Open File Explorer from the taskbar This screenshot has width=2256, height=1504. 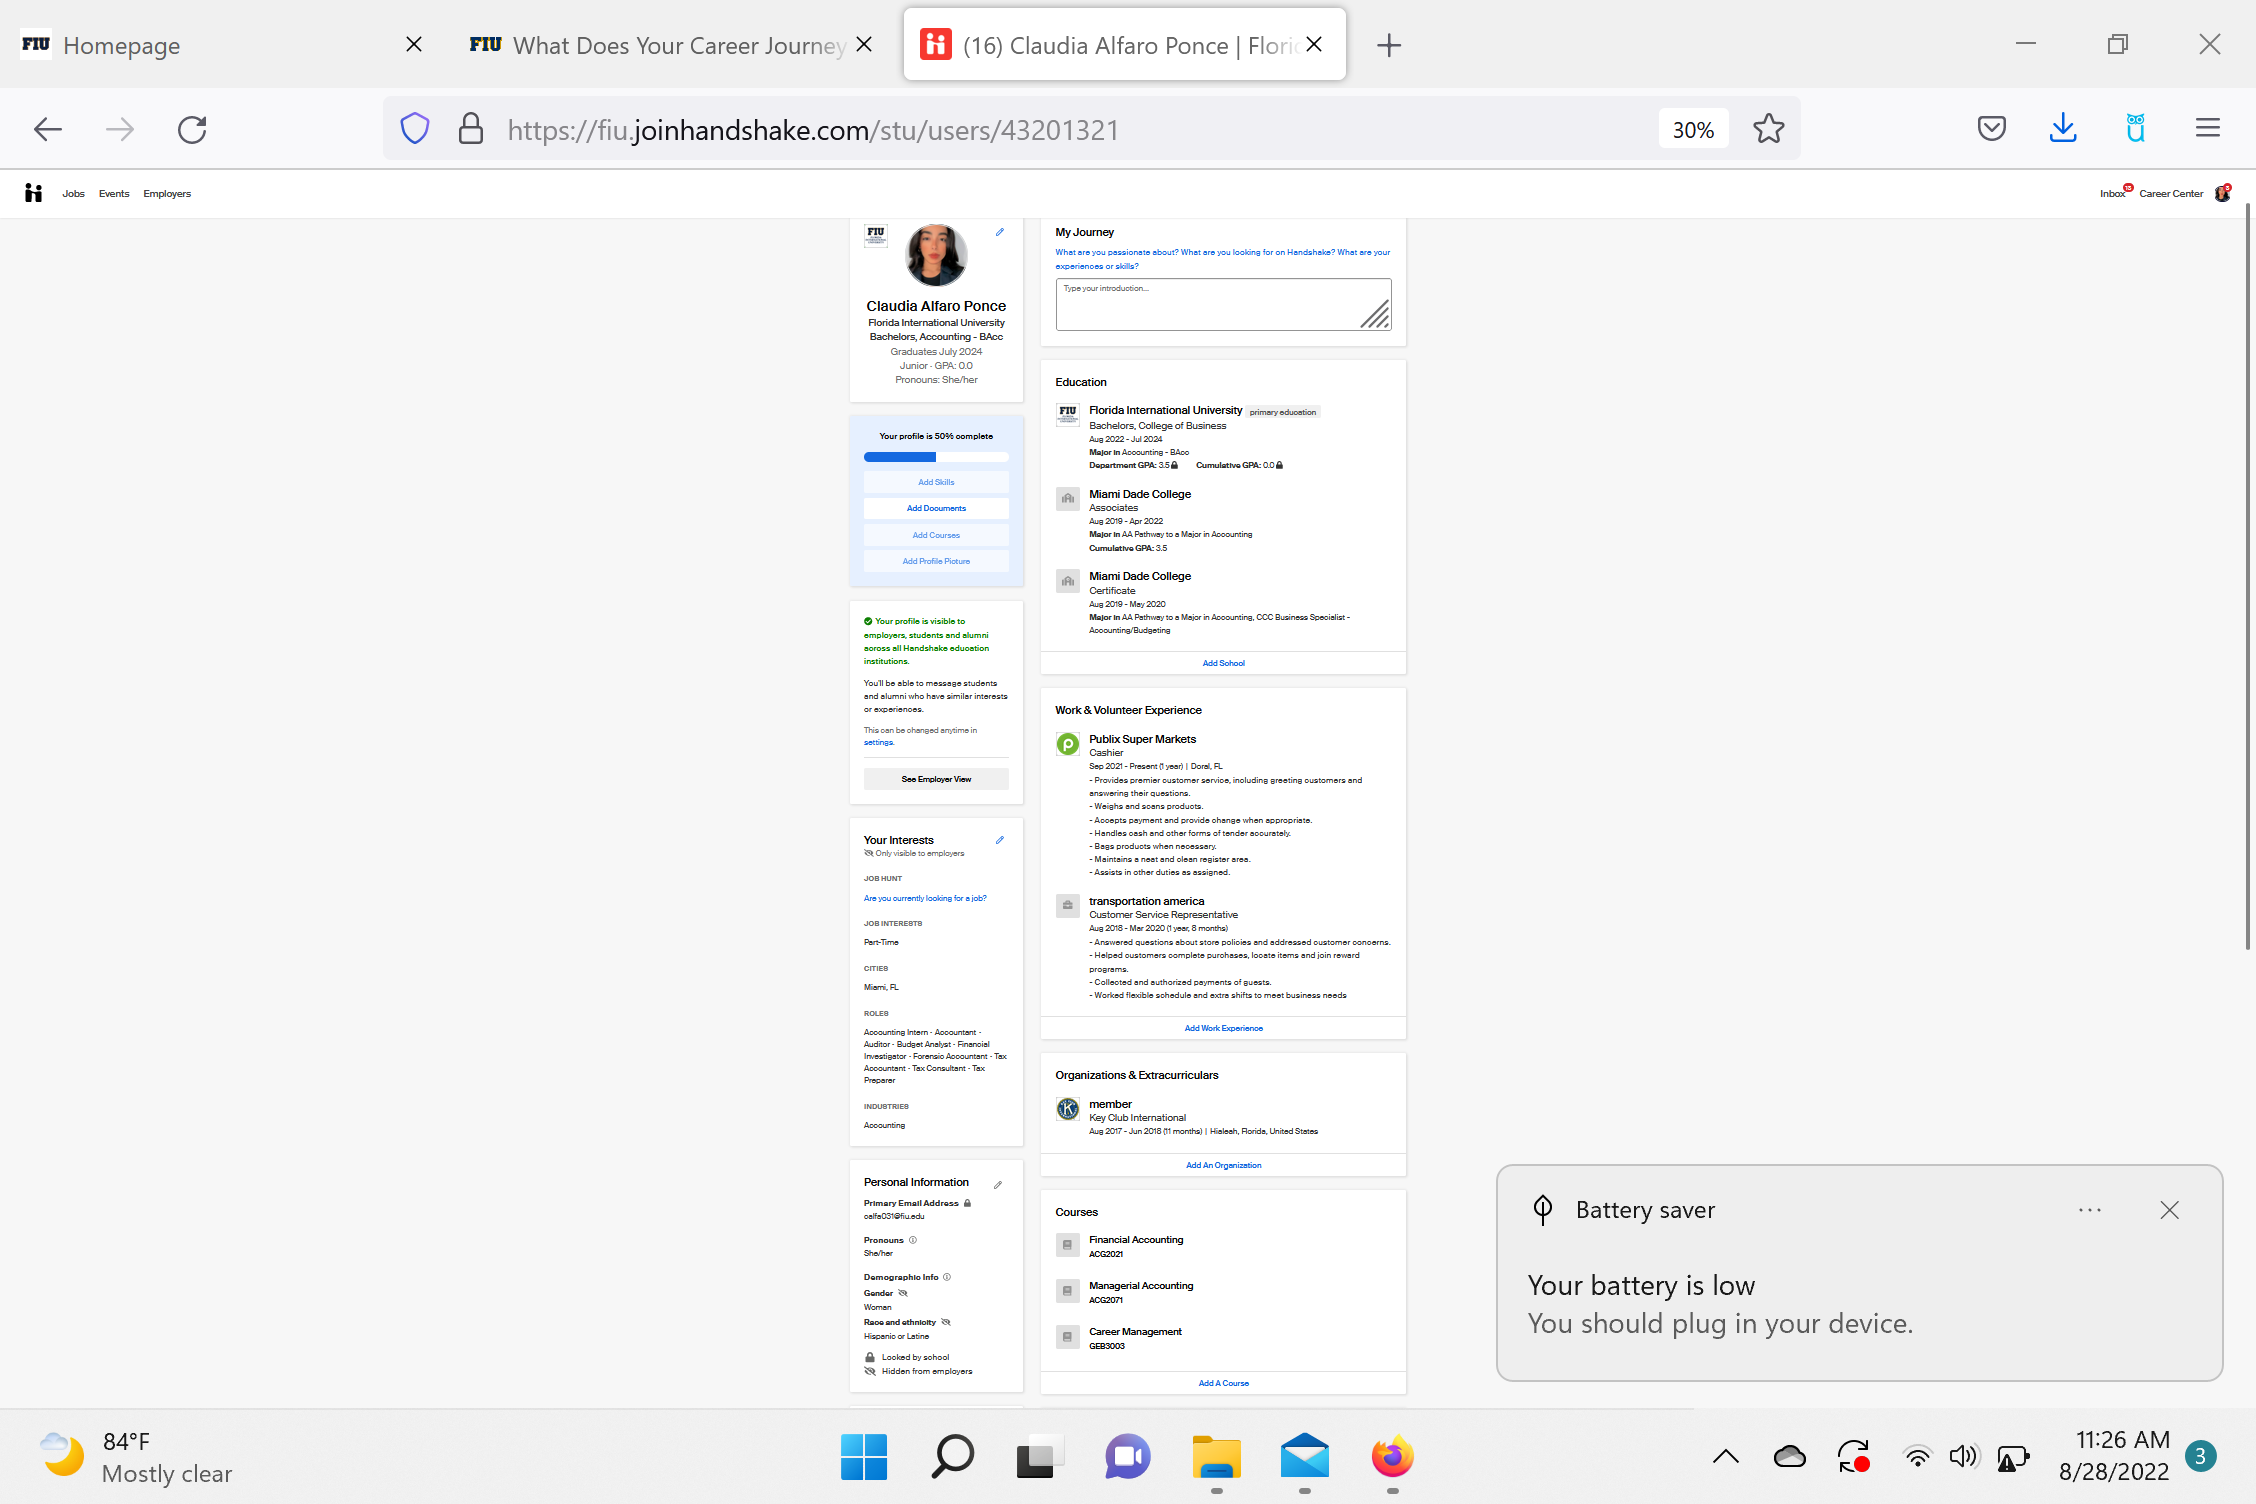[1217, 1457]
